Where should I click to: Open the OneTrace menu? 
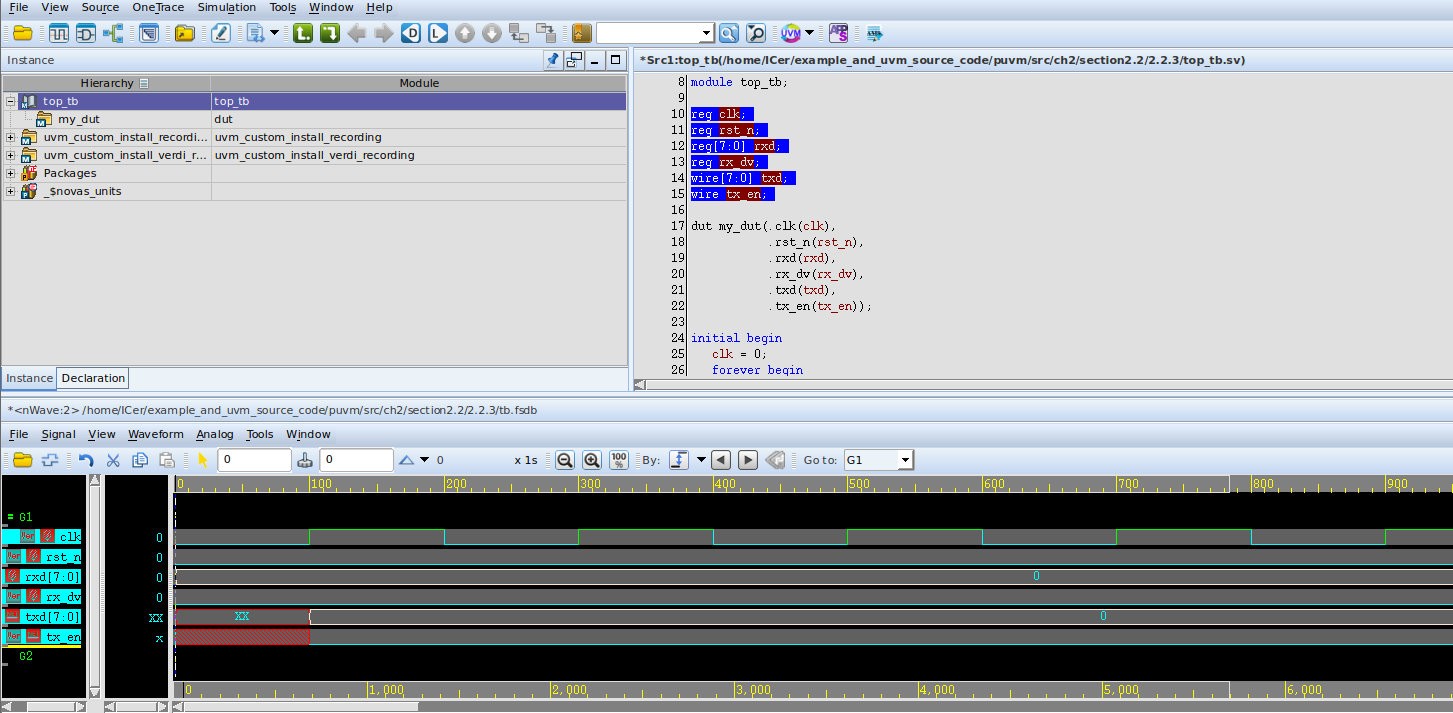point(158,7)
